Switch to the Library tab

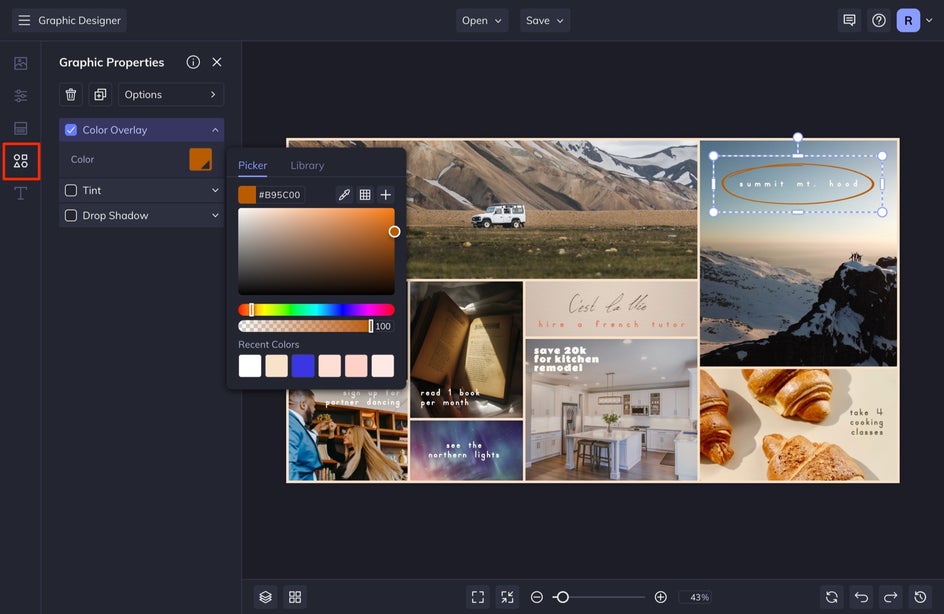(x=307, y=166)
